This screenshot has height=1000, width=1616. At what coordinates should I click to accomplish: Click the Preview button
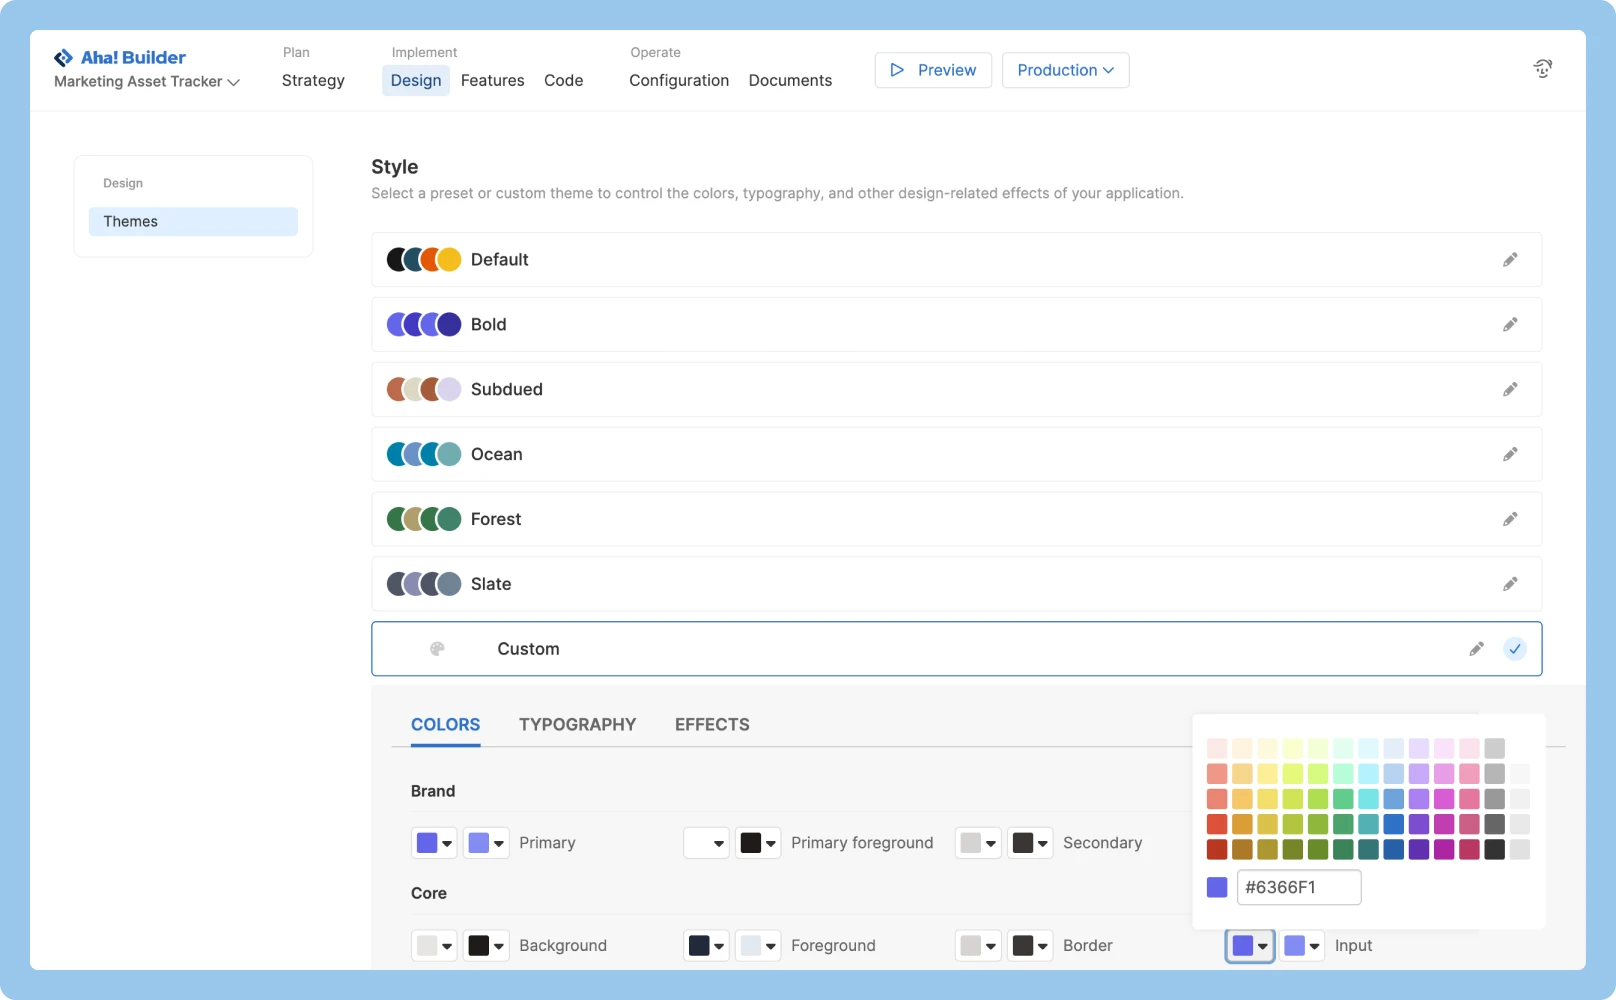932,70
